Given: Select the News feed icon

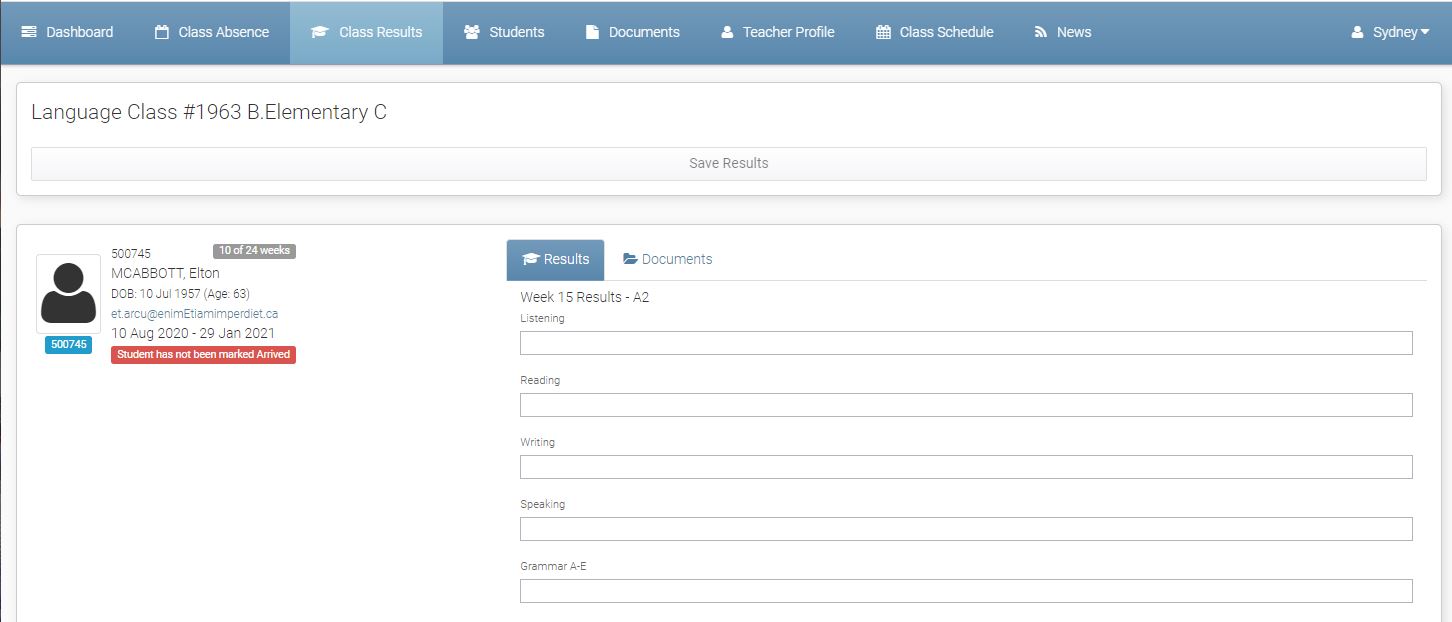Looking at the screenshot, I should pyautogui.click(x=1039, y=31).
